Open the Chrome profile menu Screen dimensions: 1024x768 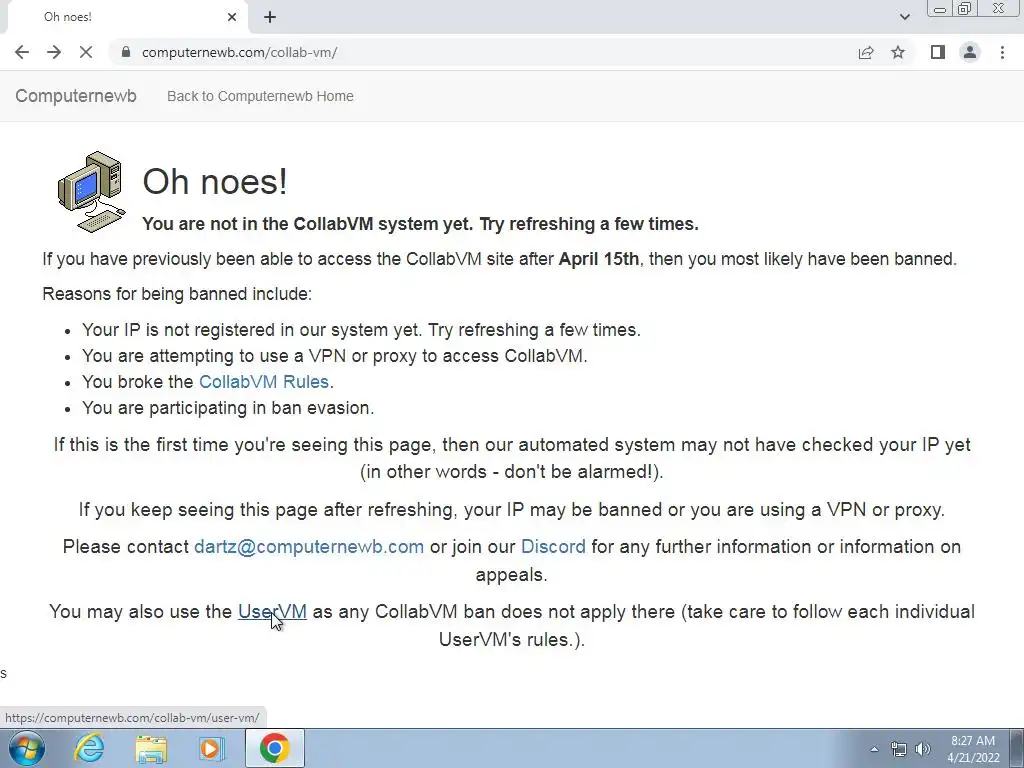point(970,52)
